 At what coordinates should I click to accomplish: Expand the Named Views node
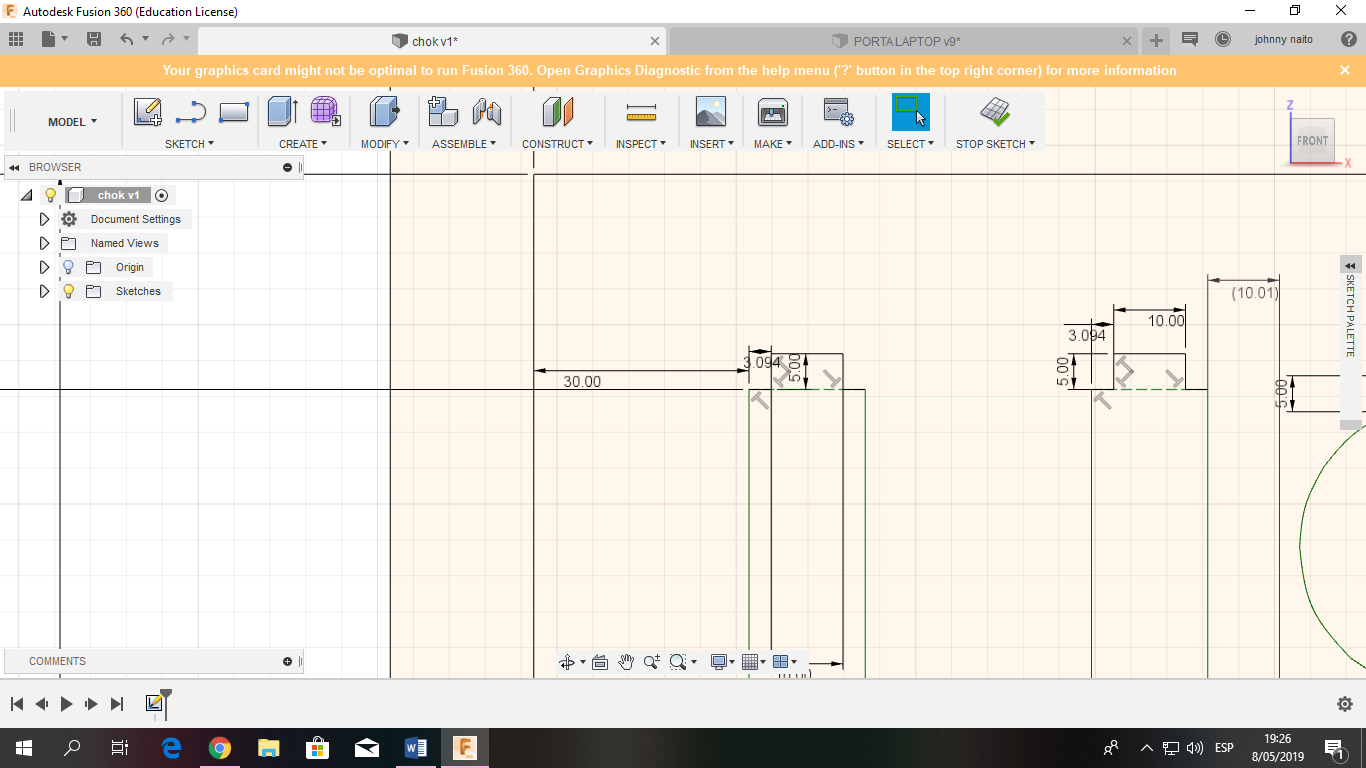click(44, 243)
